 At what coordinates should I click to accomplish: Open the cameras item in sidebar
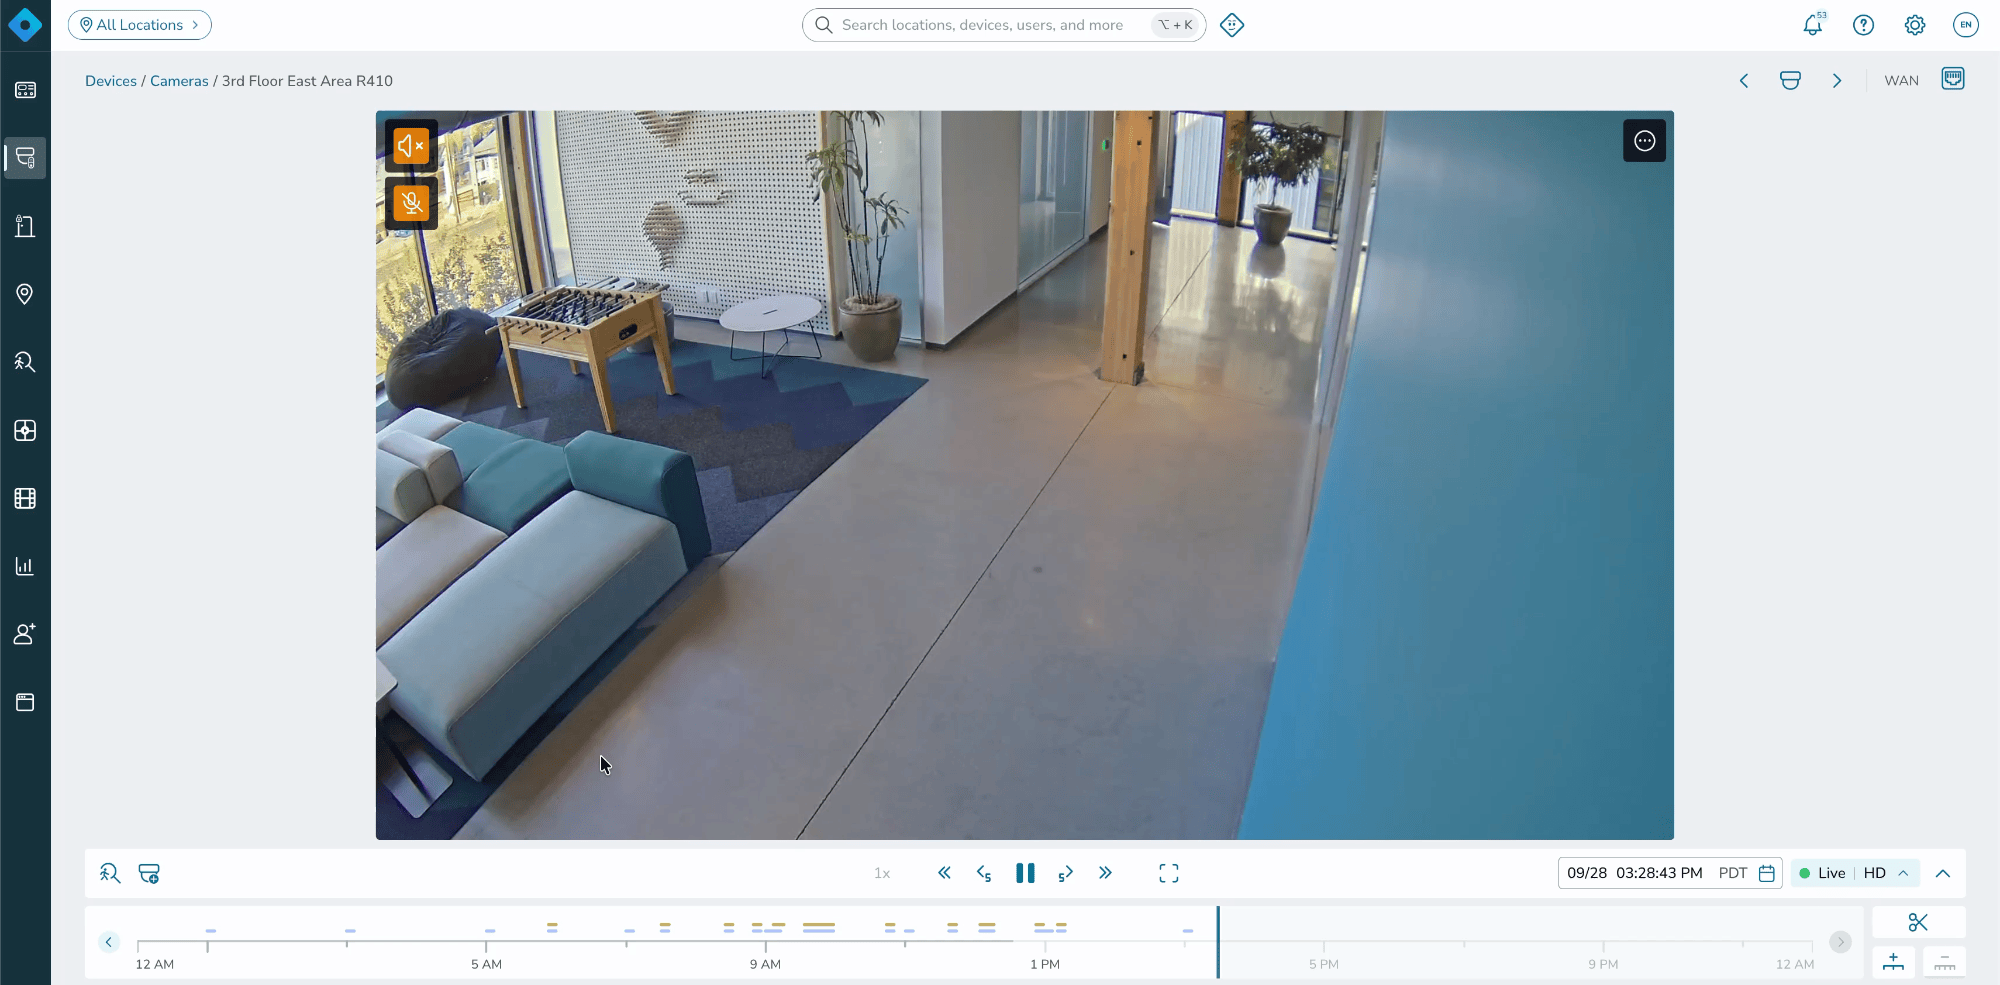(25, 158)
